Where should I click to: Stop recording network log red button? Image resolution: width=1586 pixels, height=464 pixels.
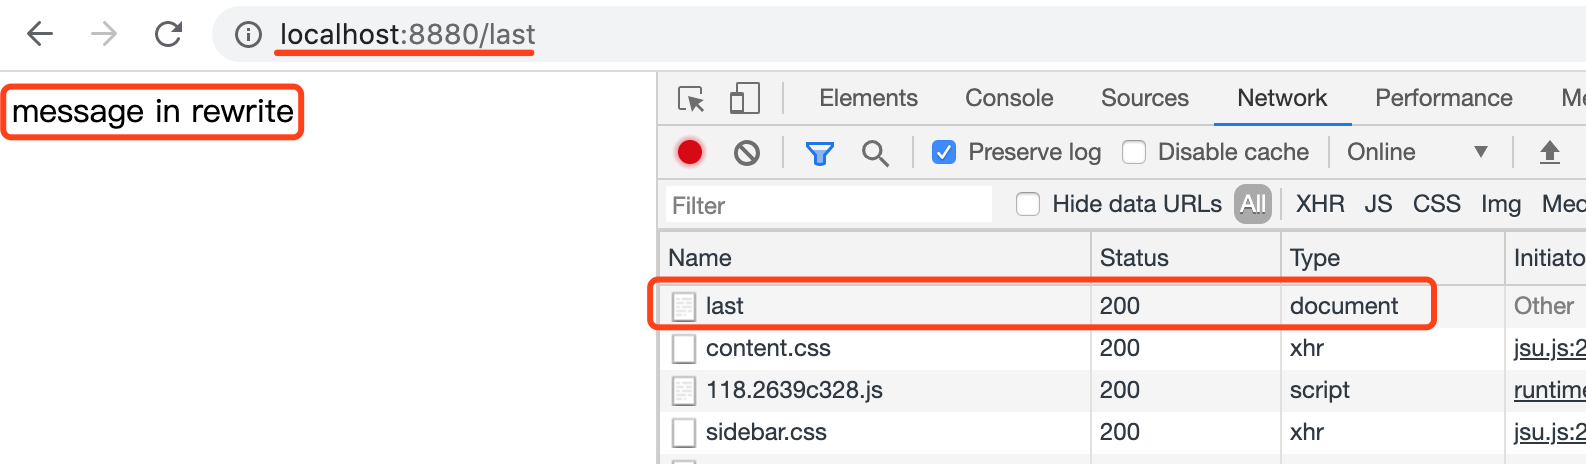pyautogui.click(x=690, y=152)
